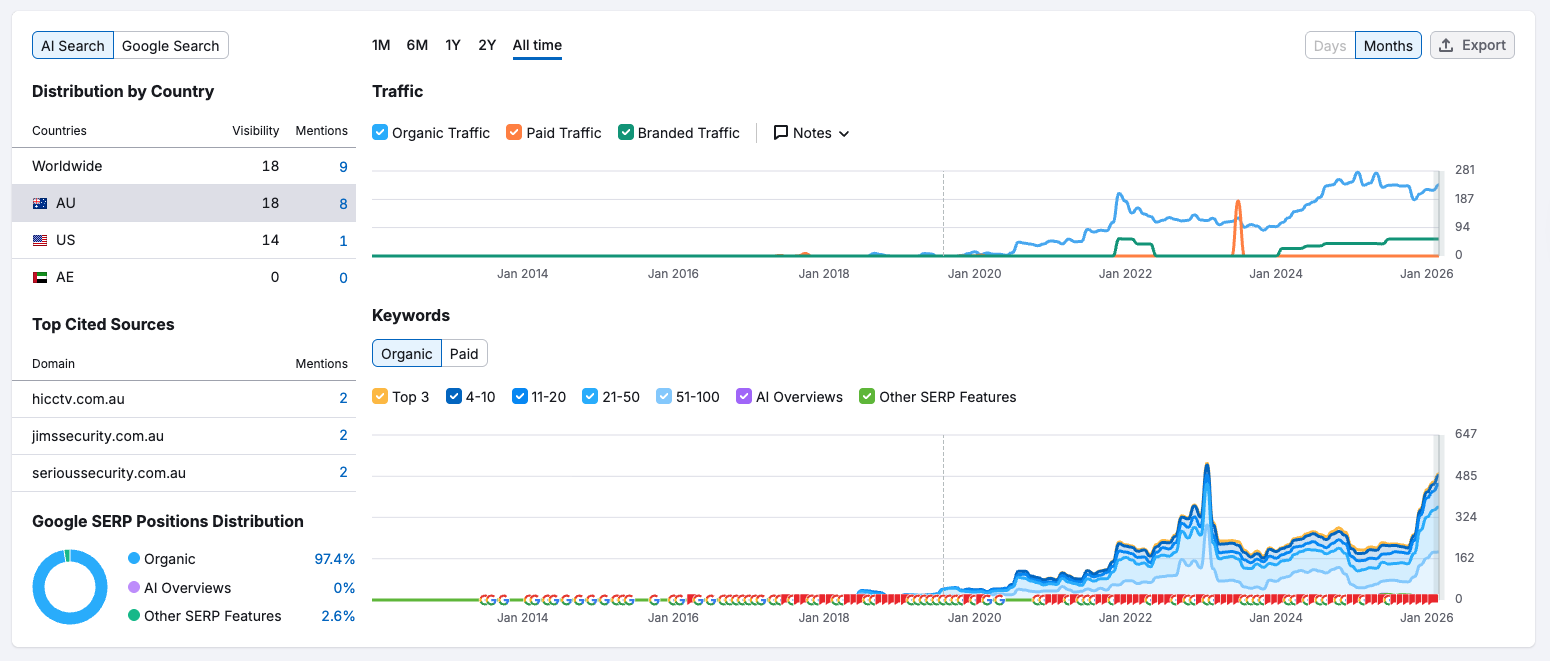Select the Days granularity button
This screenshot has width=1550, height=661.
(x=1329, y=46)
